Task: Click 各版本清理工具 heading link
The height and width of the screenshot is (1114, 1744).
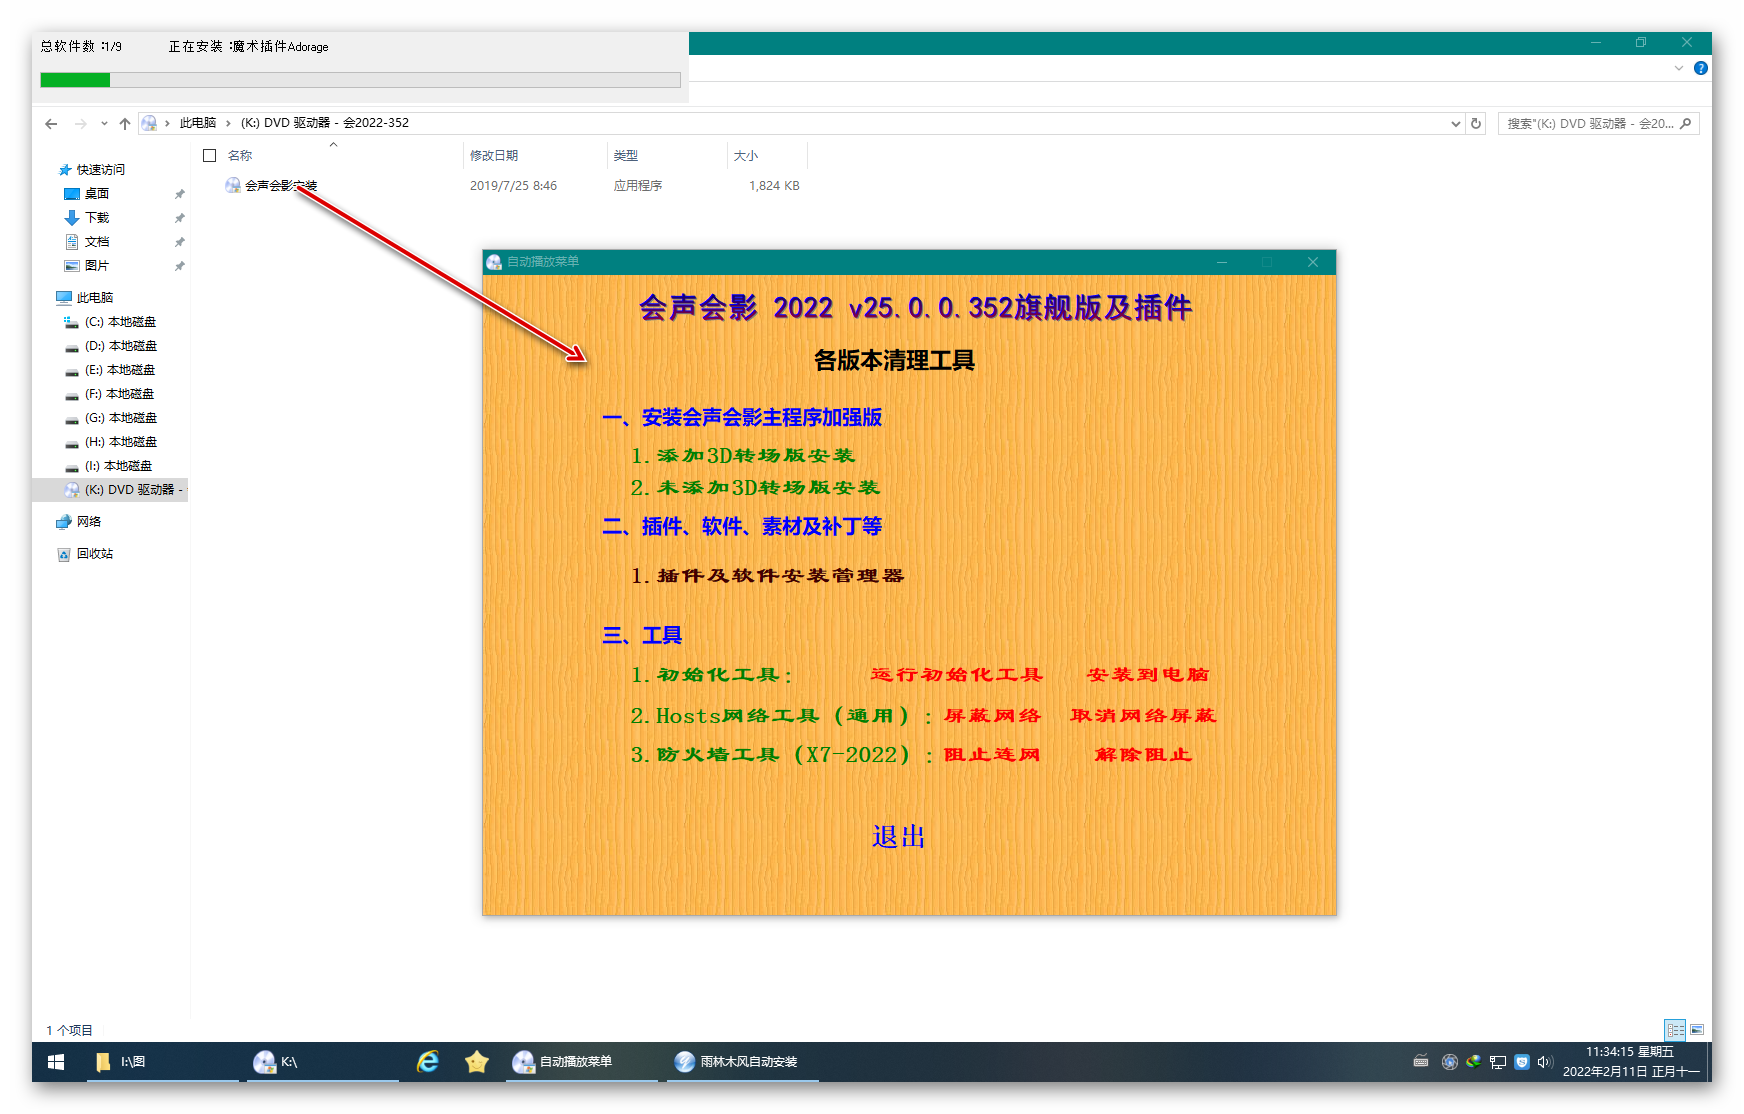Action: (894, 361)
